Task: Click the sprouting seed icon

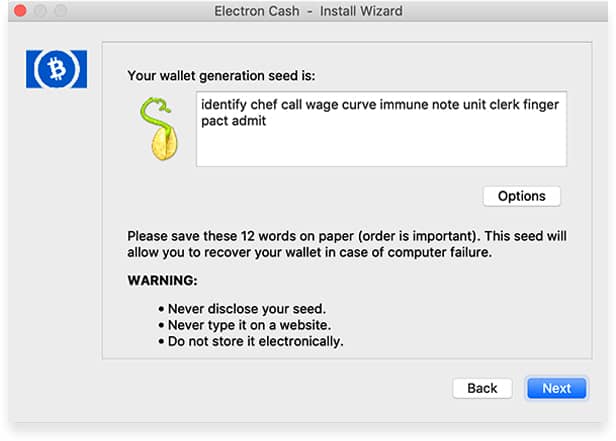Action: tap(159, 129)
